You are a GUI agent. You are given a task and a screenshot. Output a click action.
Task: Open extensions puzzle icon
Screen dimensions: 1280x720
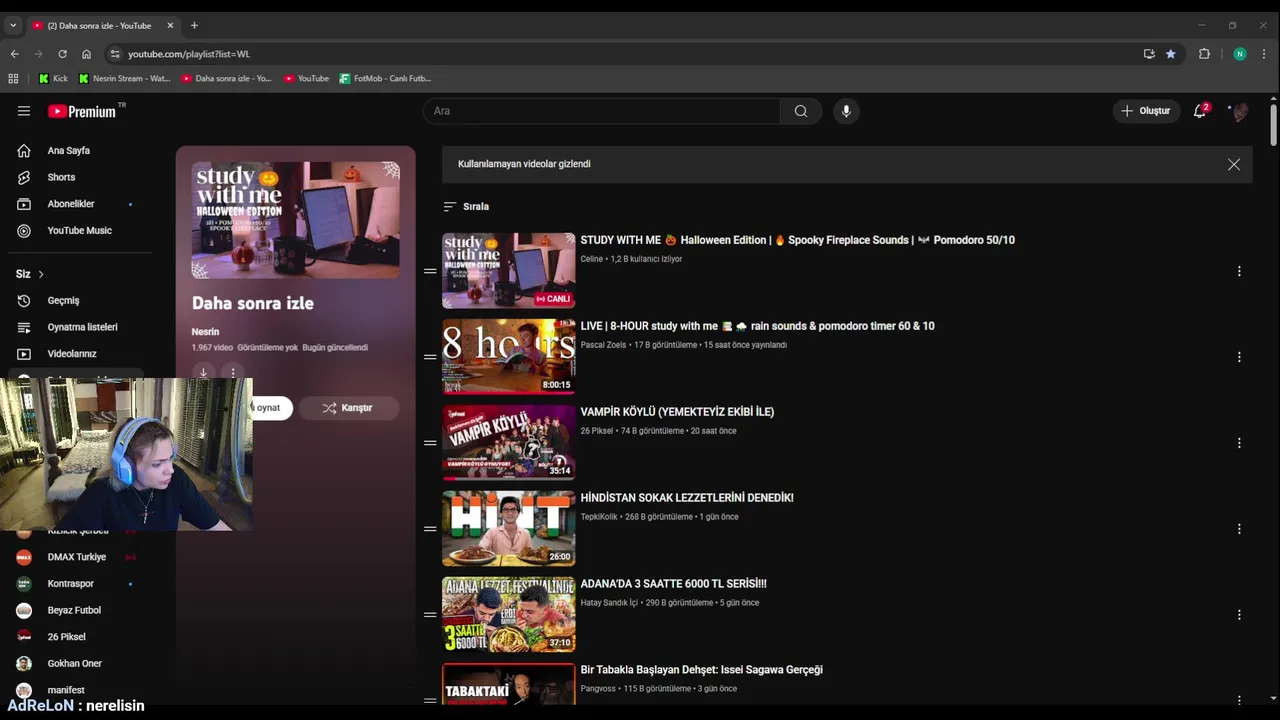click(1204, 54)
